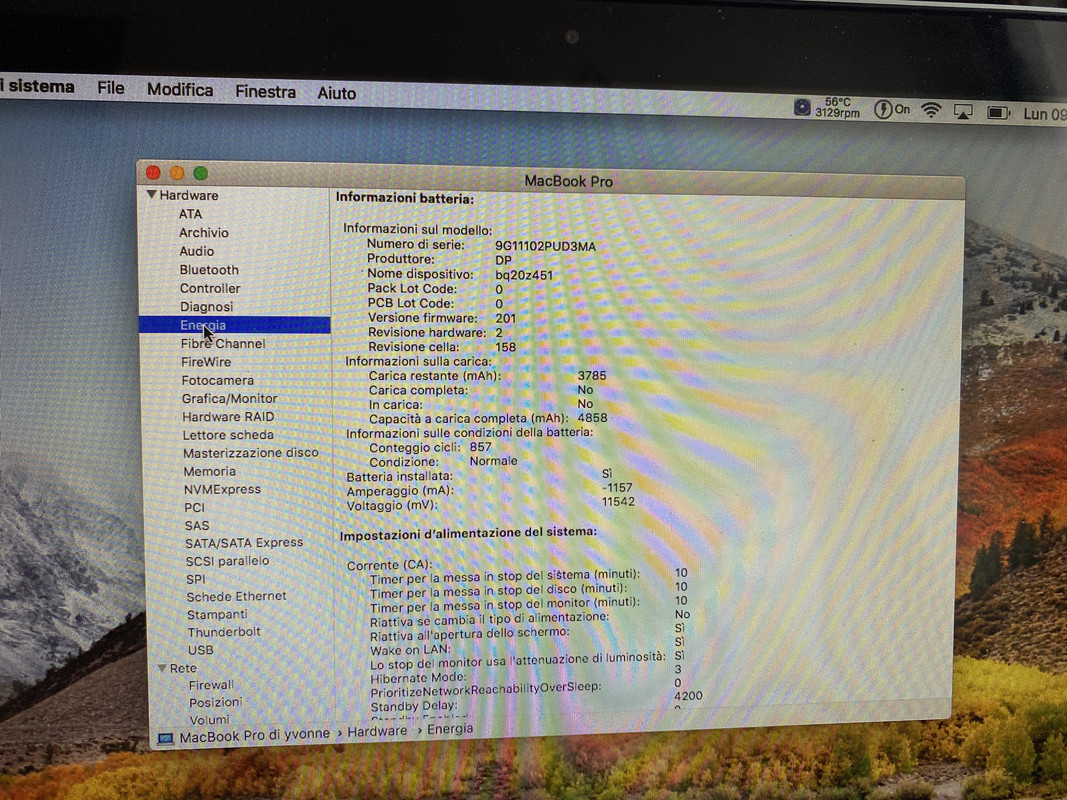Select the Energia sidebar item

tap(235, 325)
